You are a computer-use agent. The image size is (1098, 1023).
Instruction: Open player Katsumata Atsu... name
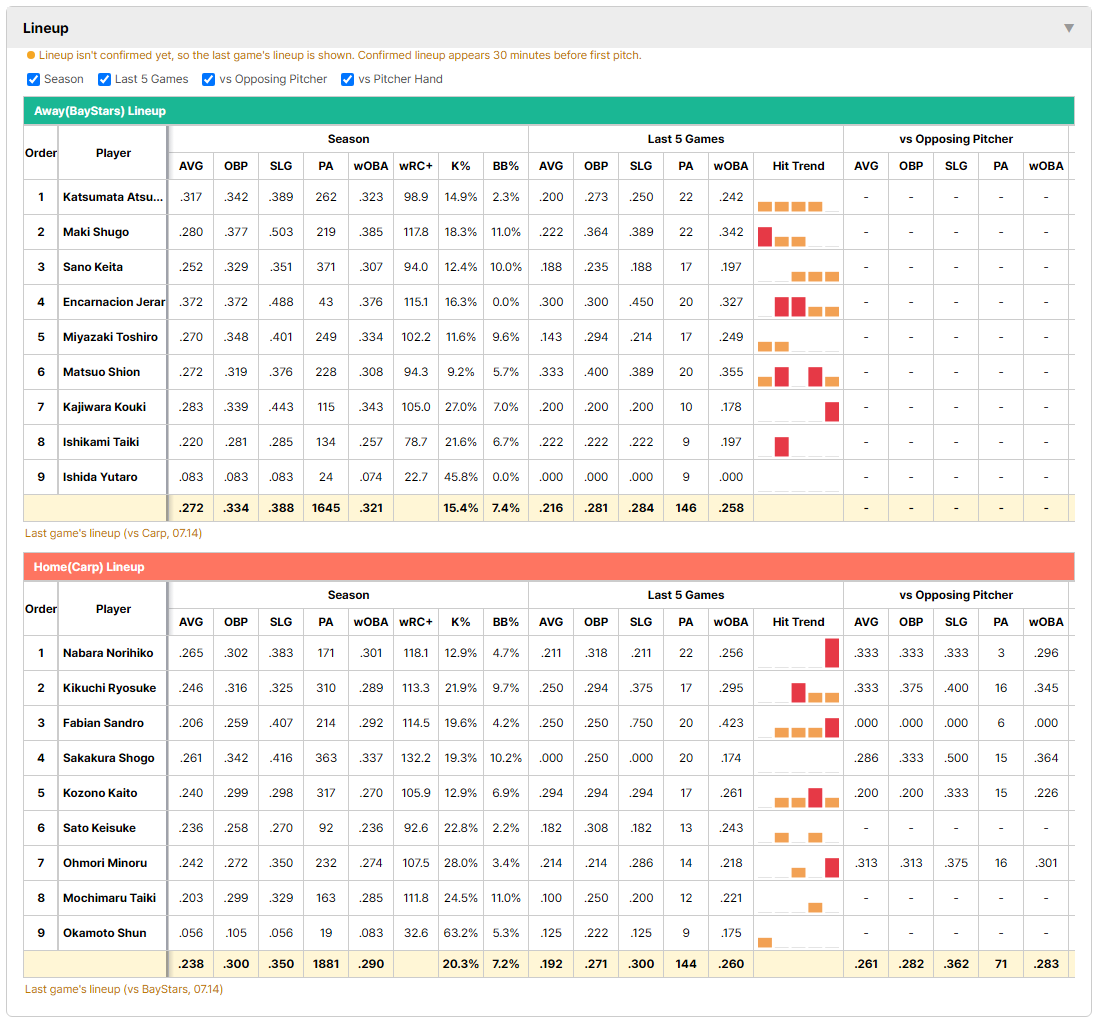(113, 197)
